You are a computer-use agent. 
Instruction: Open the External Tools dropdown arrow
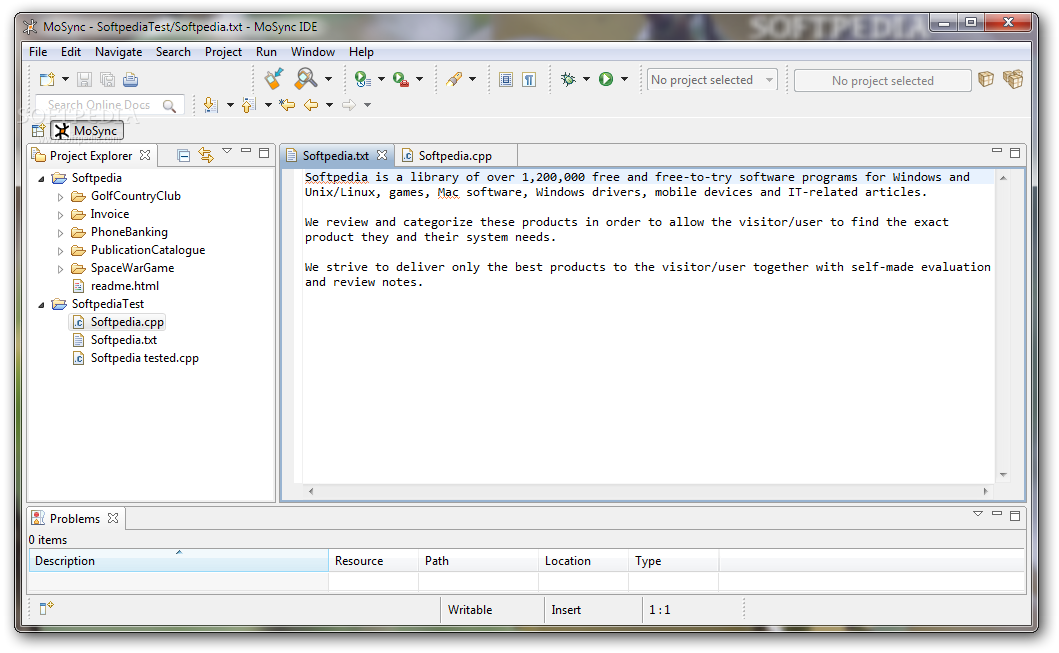pos(419,80)
